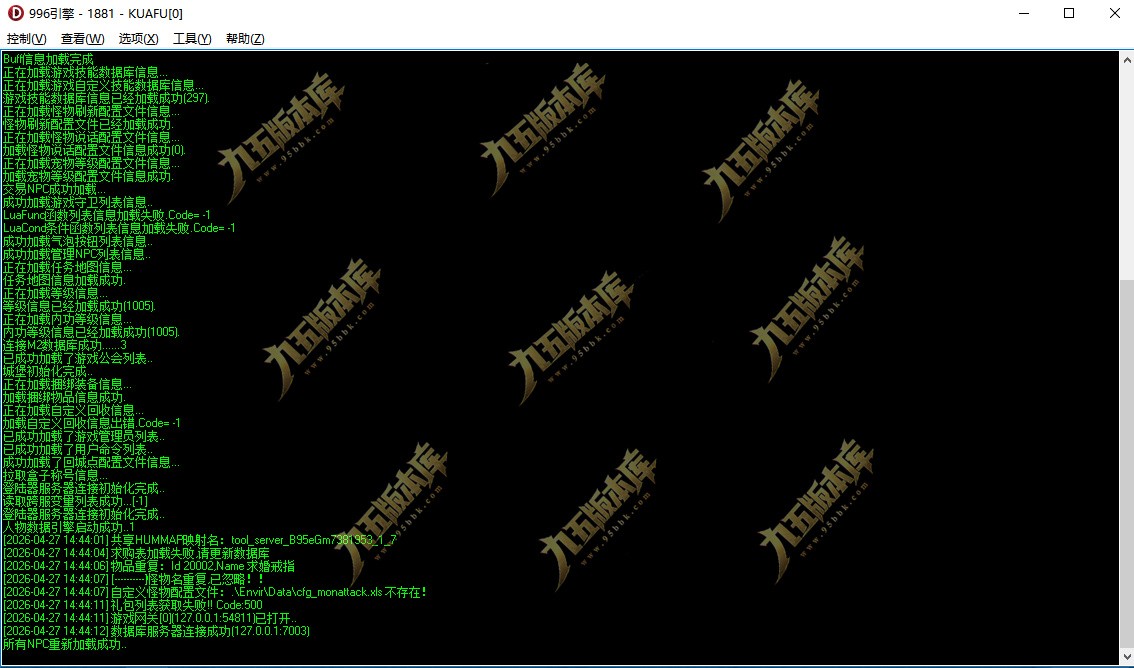Click log line 'LuaCond条件函数列表信息加载失败.Code= -1'

(x=119, y=228)
